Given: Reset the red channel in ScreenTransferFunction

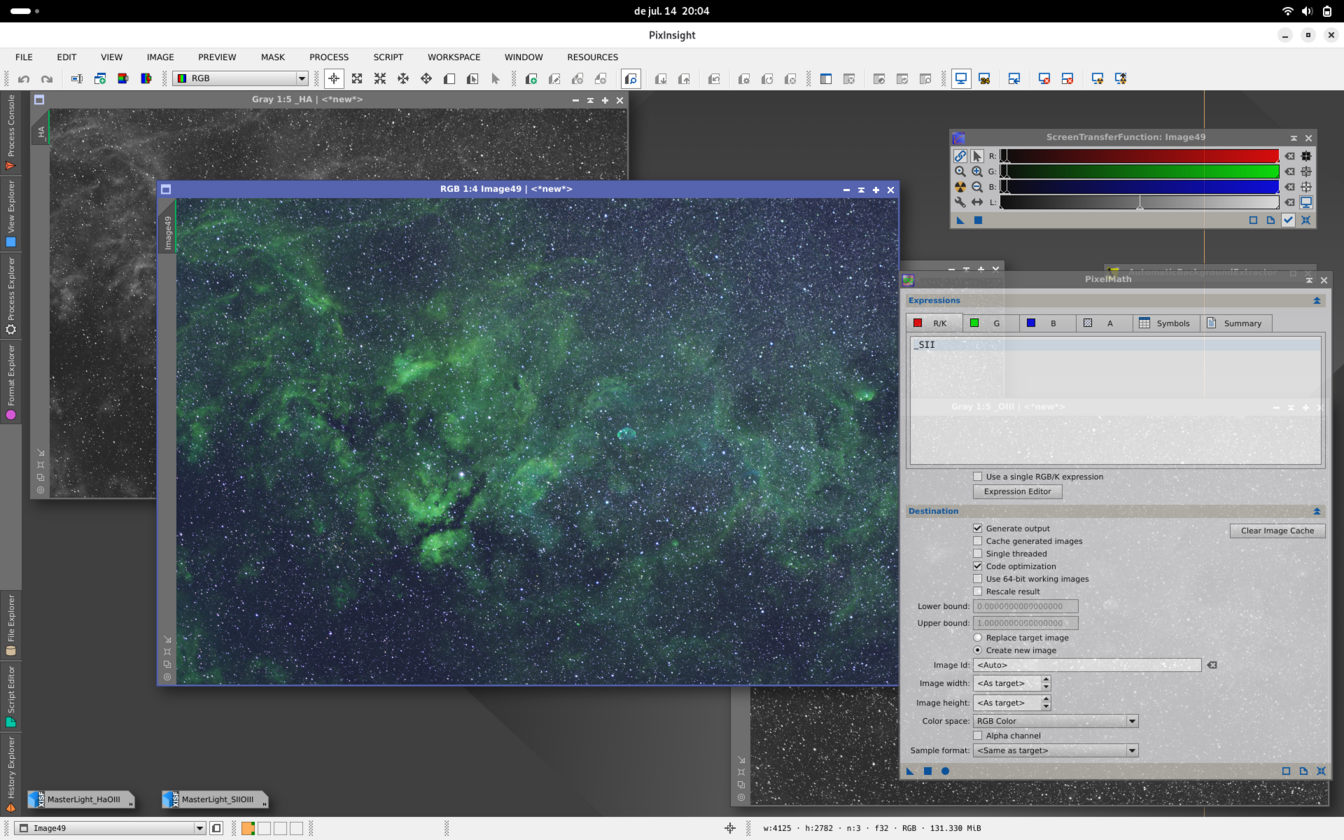Looking at the screenshot, I should coord(1289,156).
